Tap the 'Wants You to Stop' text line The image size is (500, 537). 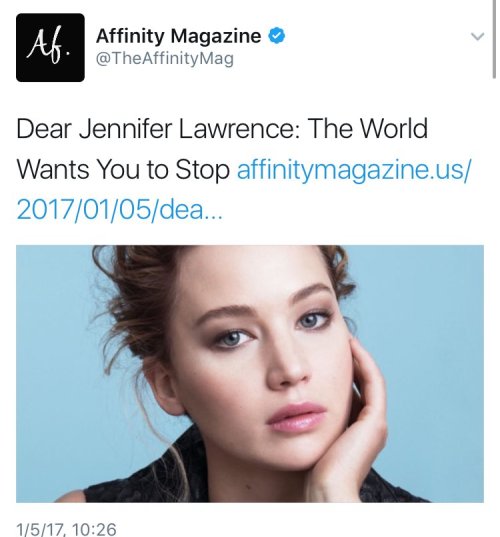pyautogui.click(x=123, y=170)
